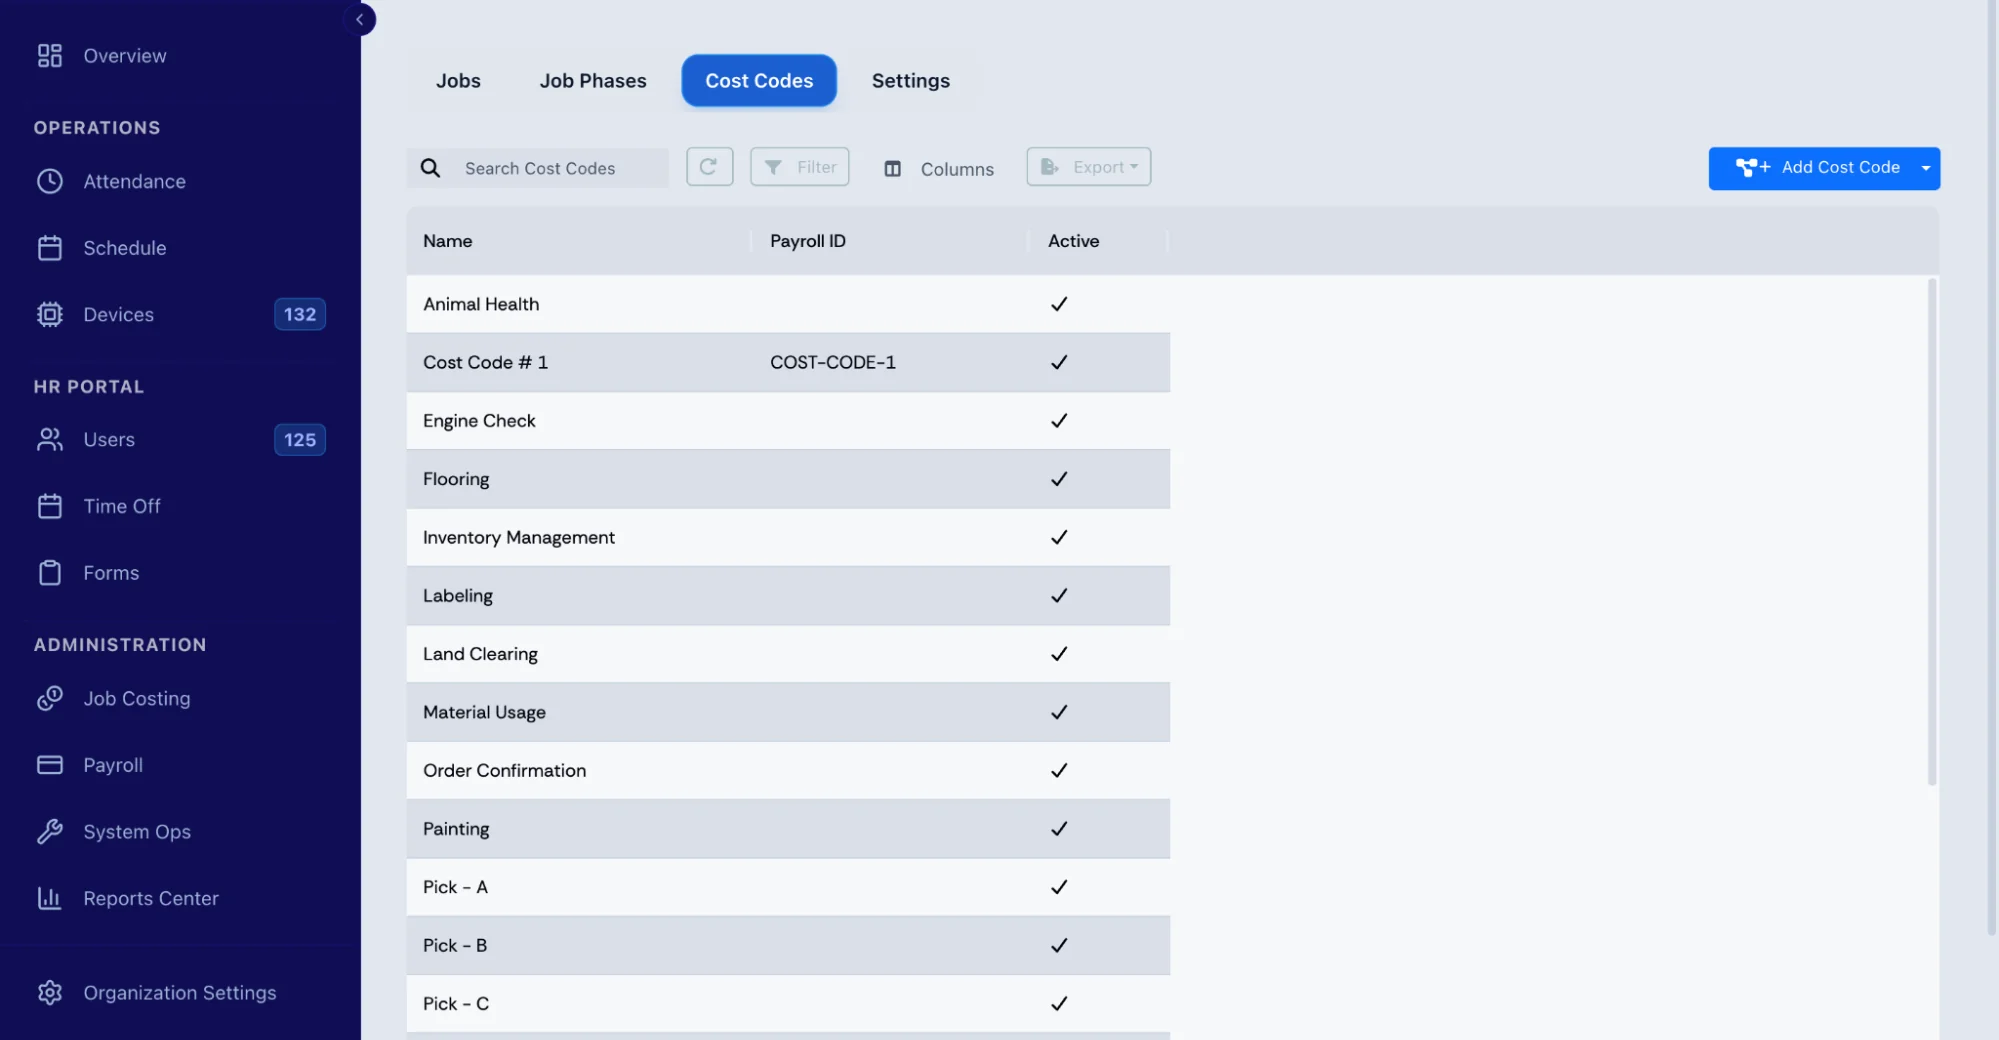Viewport: 1999px width, 1040px height.
Task: Open the Export dropdown
Action: (x=1089, y=167)
